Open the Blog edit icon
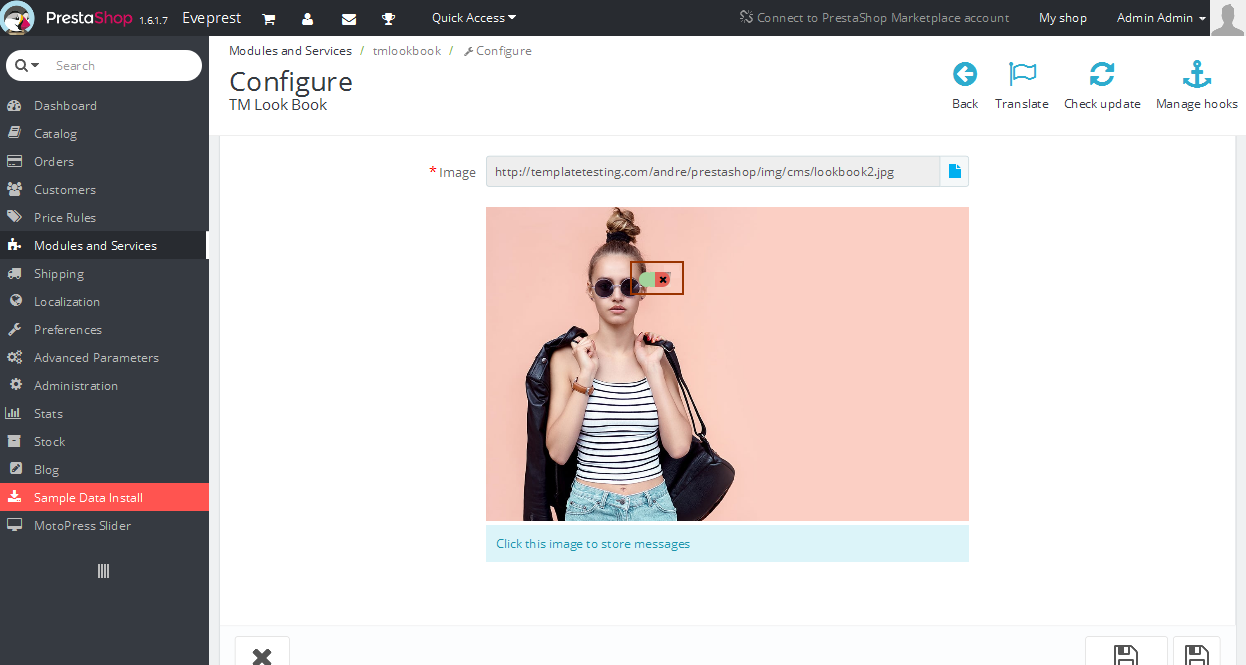Viewport: 1246px width, 665px height. pyautogui.click(x=14, y=469)
